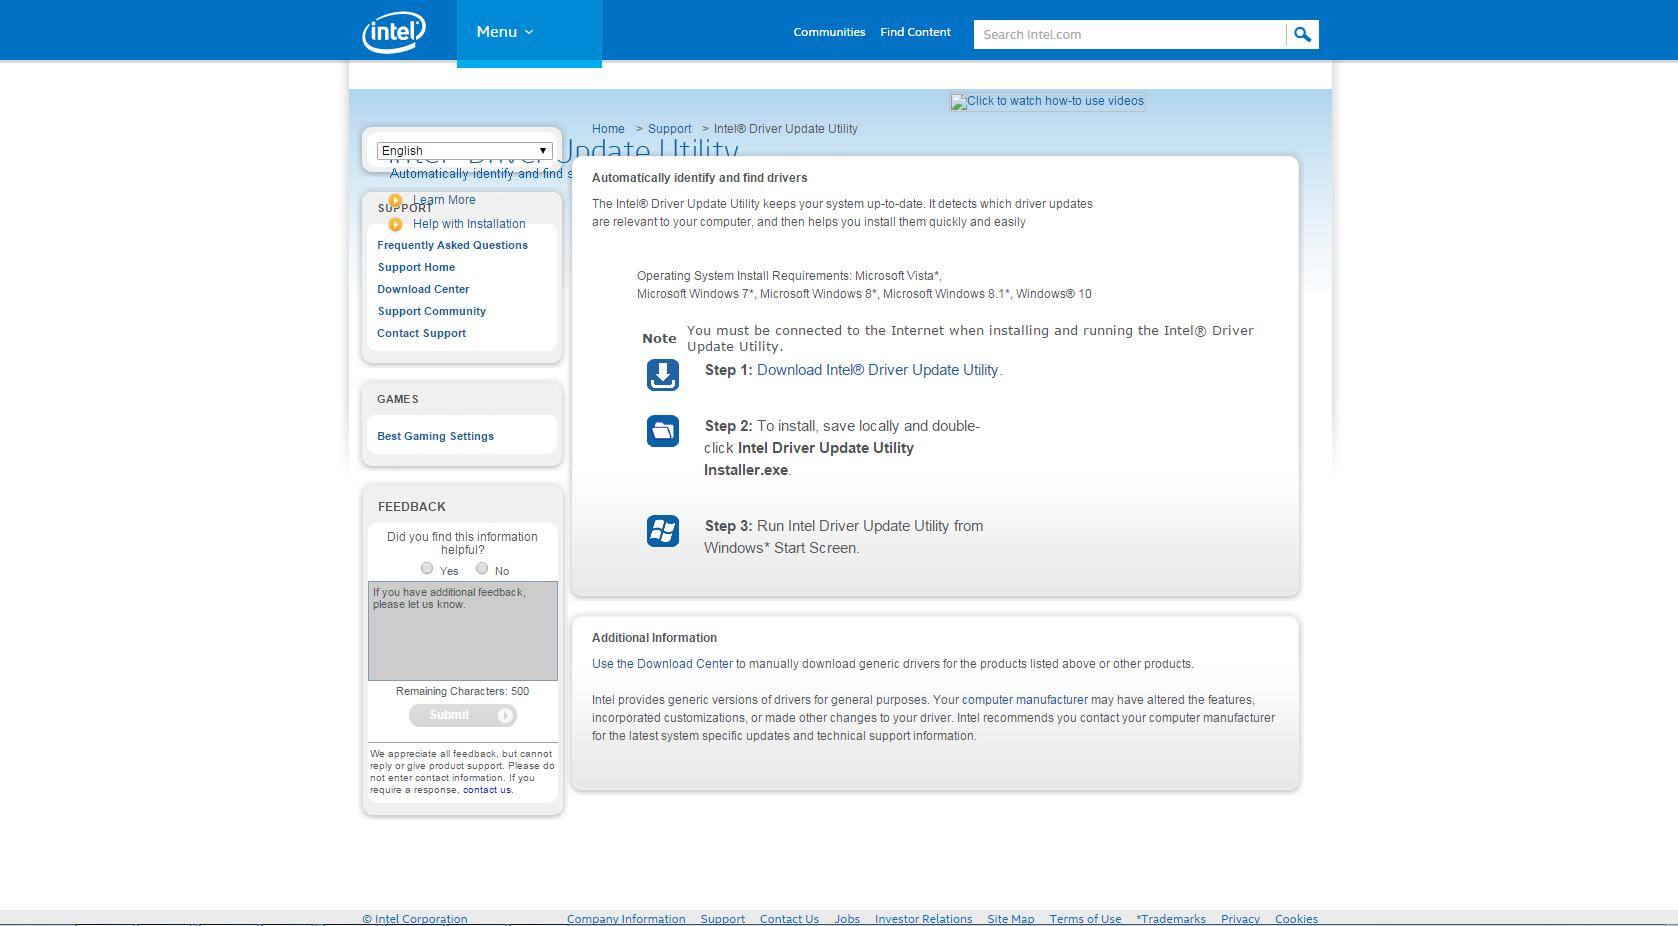Click the Step 3 Windows icon
The image size is (1678, 926).
click(662, 531)
